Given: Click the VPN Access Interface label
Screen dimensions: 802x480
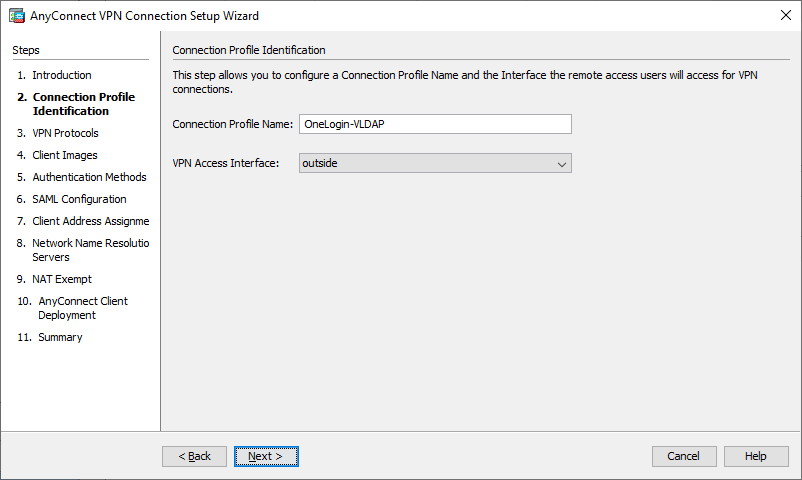Looking at the screenshot, I should click(x=226, y=163).
